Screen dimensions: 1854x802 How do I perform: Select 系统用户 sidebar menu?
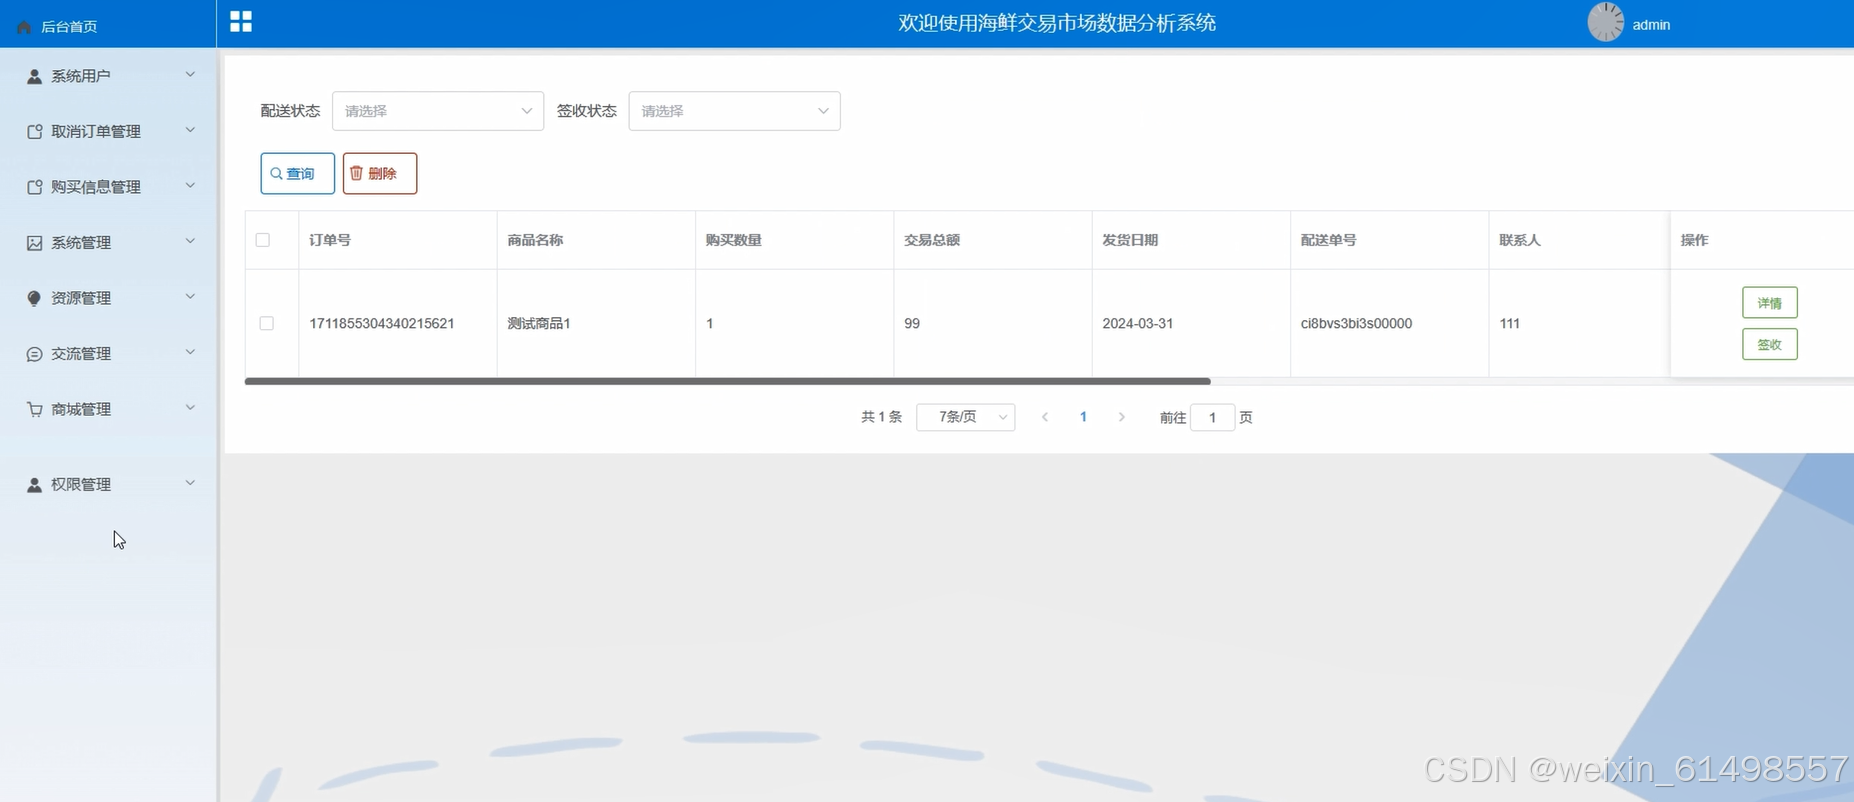tap(108, 76)
